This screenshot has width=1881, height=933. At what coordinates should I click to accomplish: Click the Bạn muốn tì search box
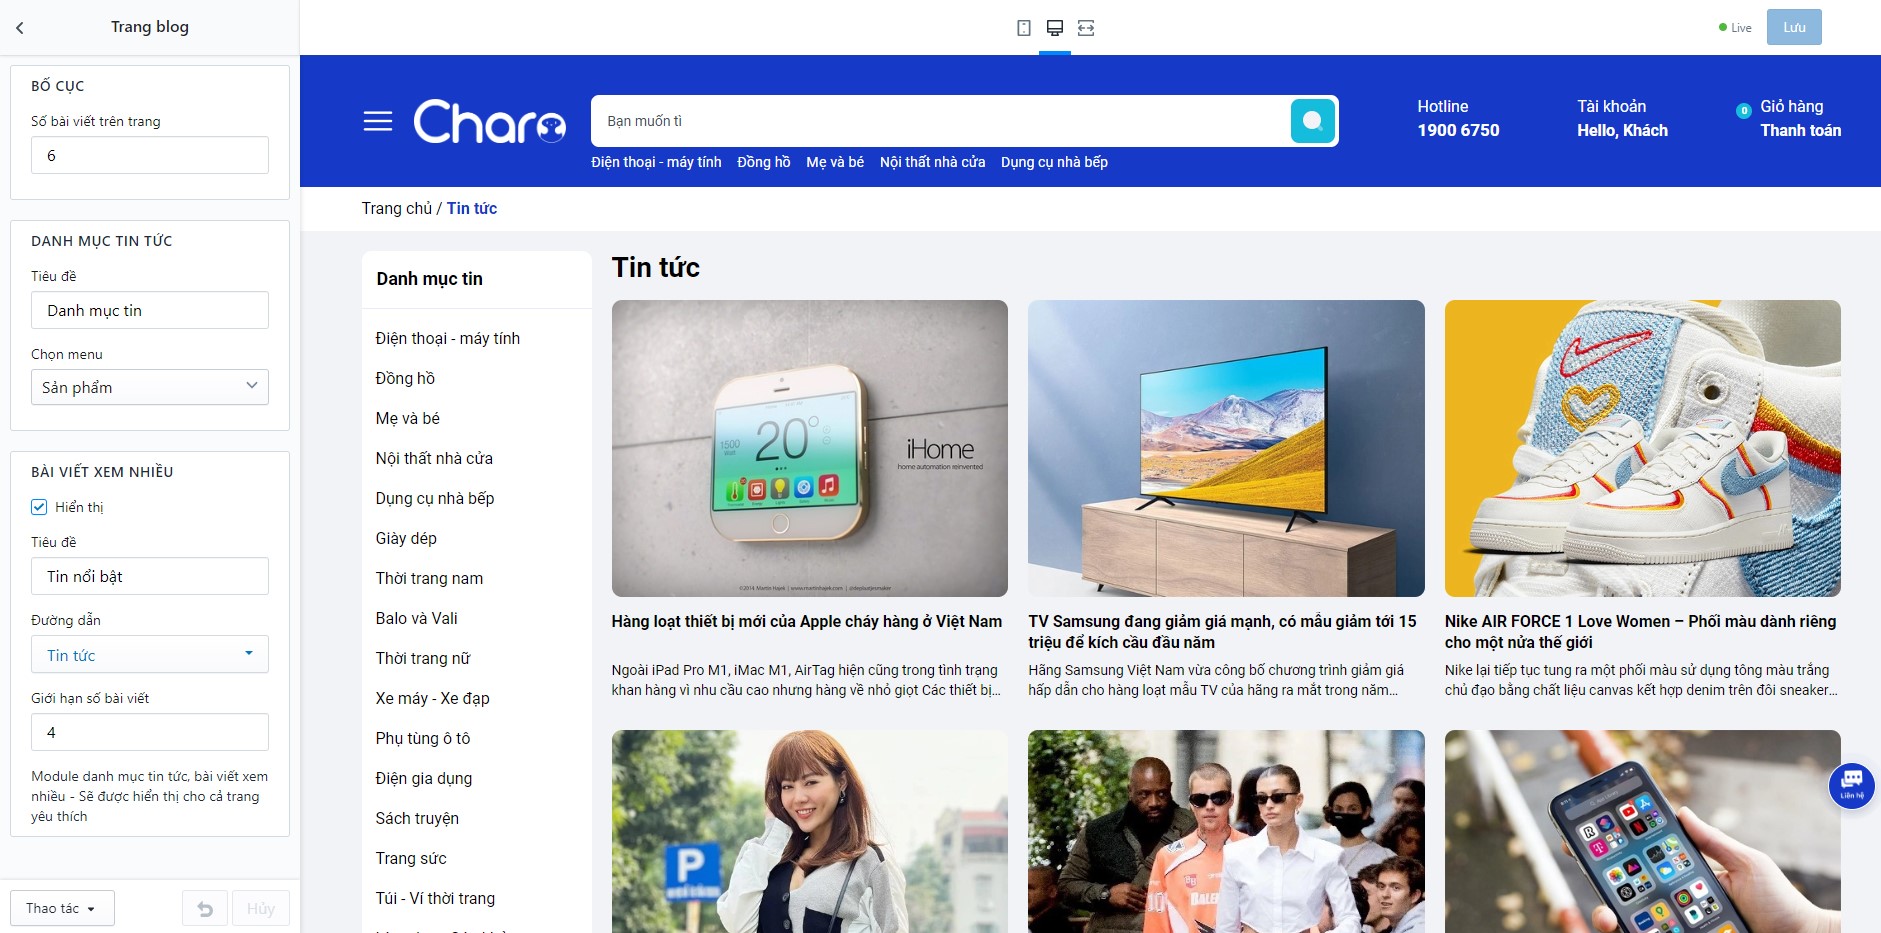point(940,121)
